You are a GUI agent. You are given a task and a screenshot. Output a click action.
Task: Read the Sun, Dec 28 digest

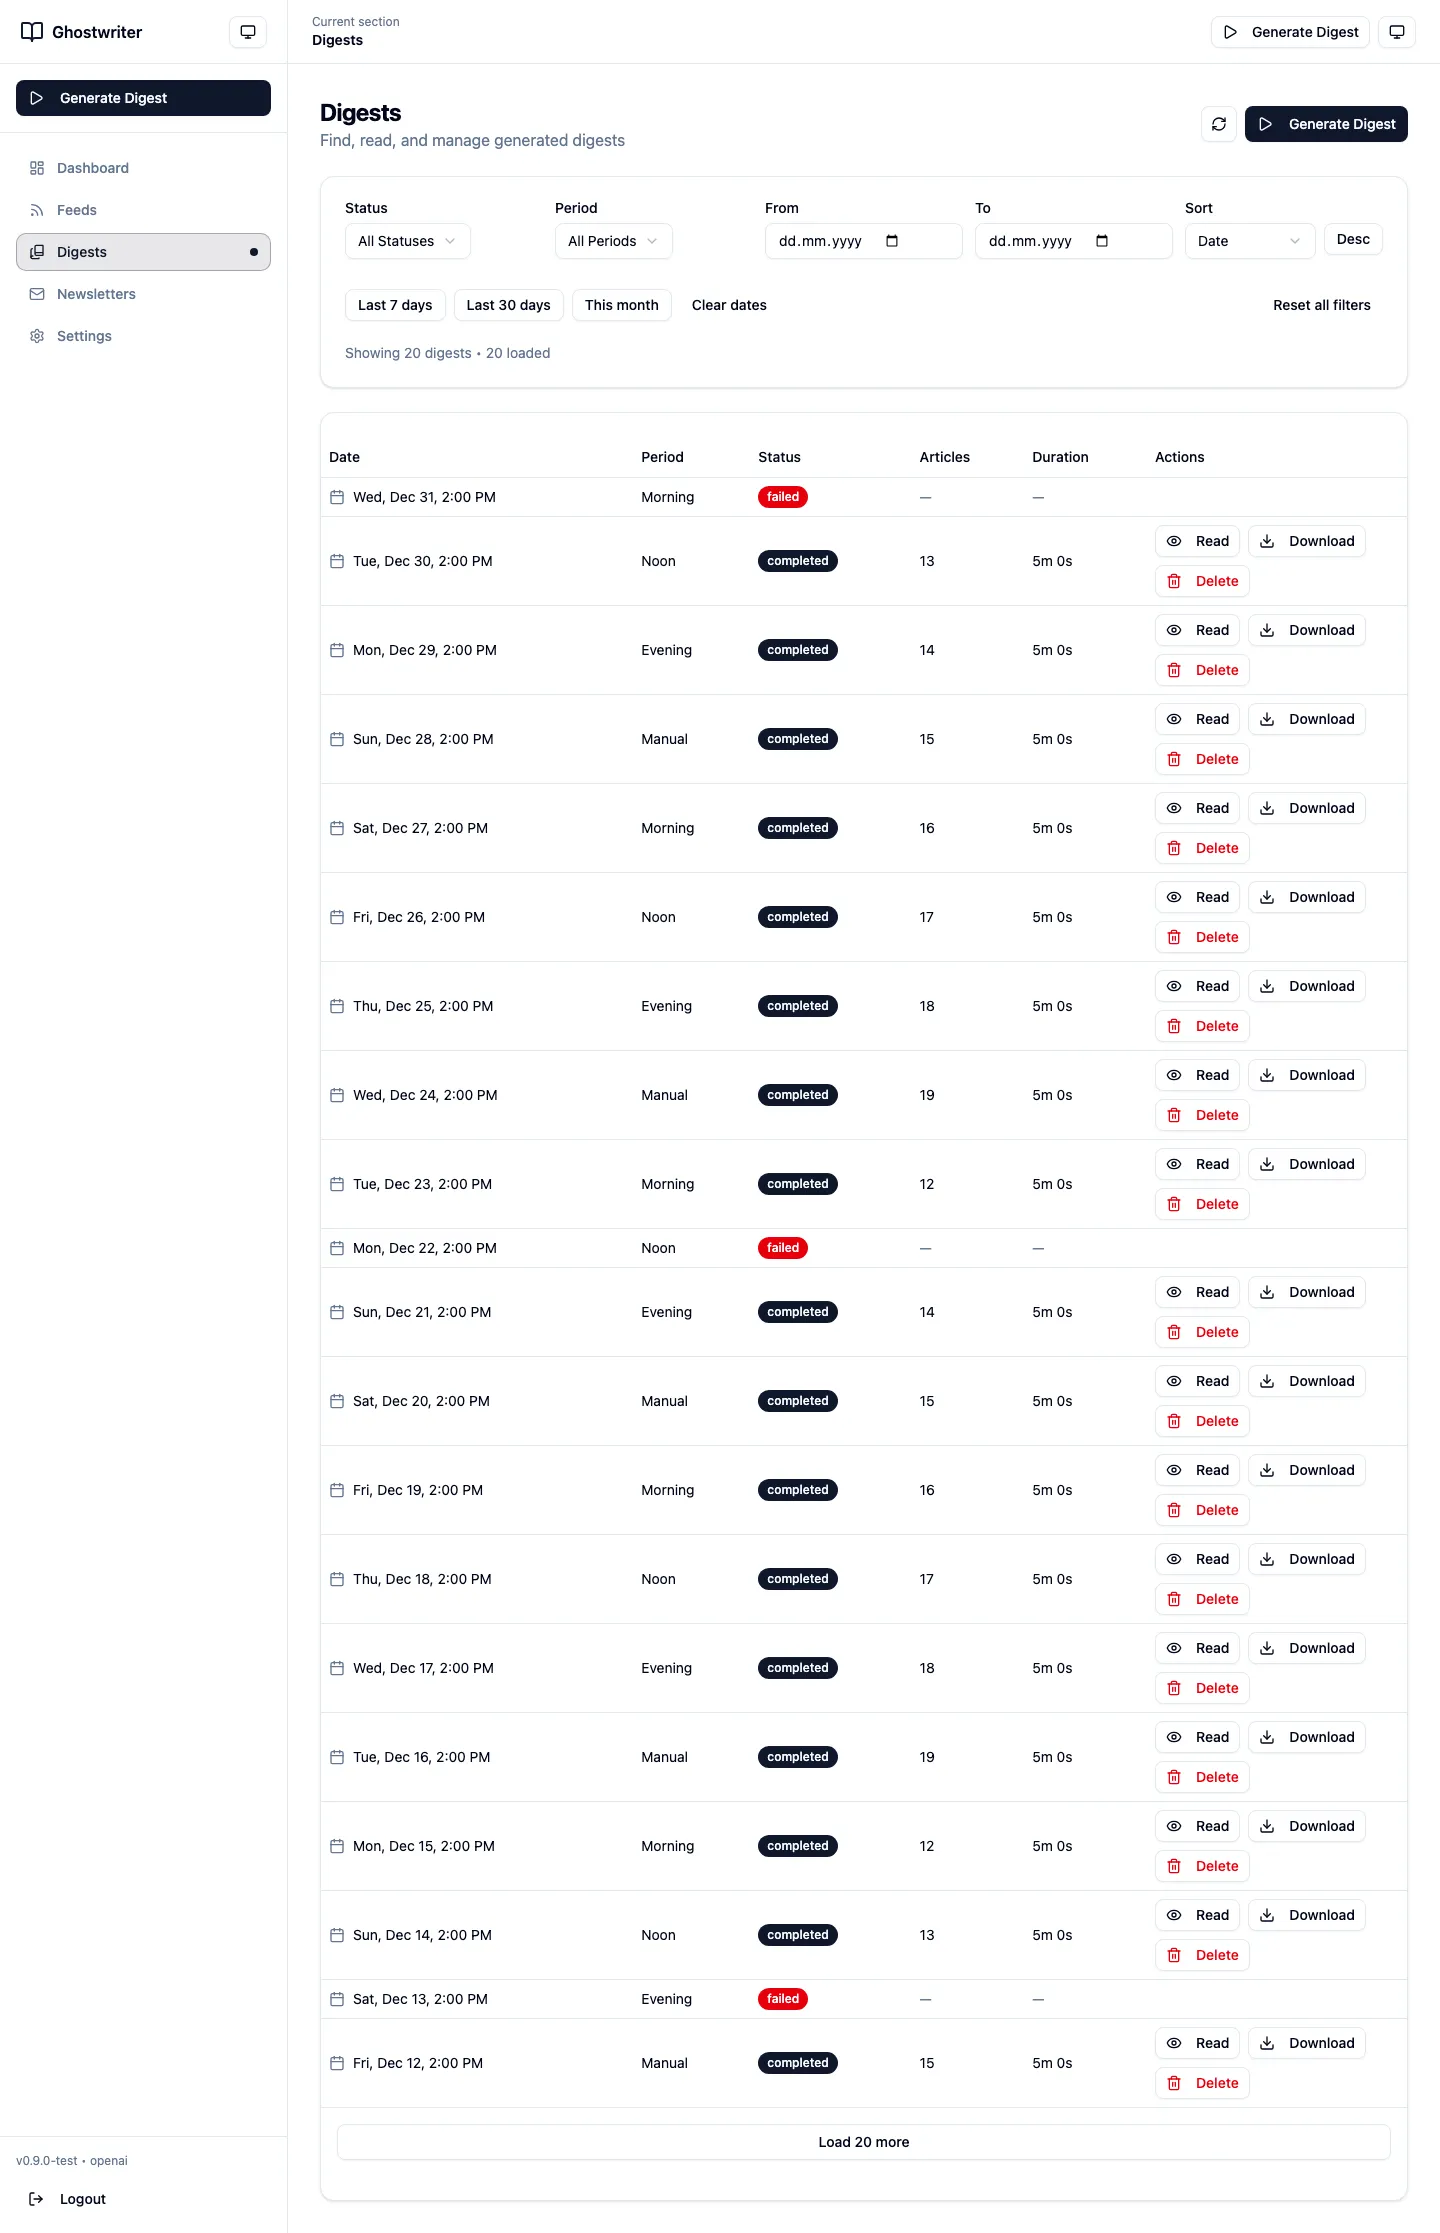click(x=1197, y=719)
